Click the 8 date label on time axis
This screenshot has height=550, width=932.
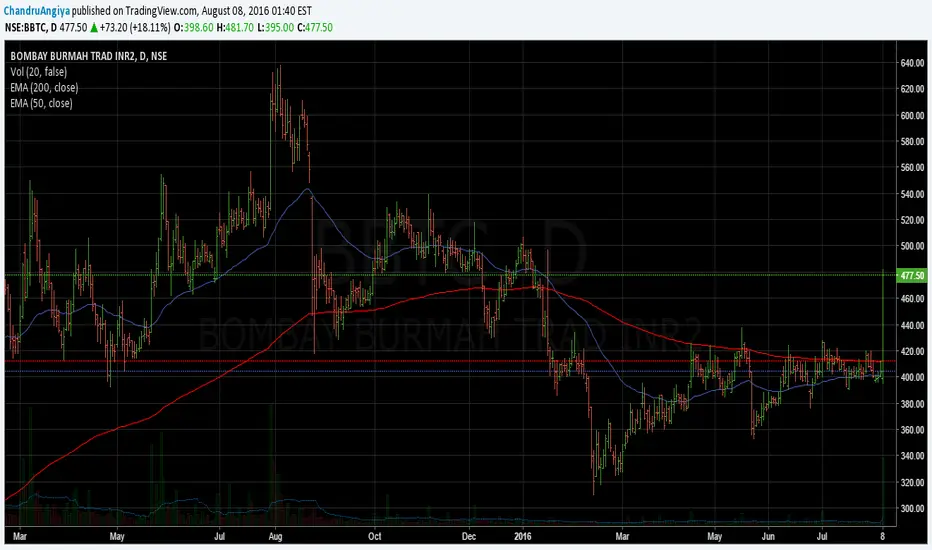tap(883, 536)
